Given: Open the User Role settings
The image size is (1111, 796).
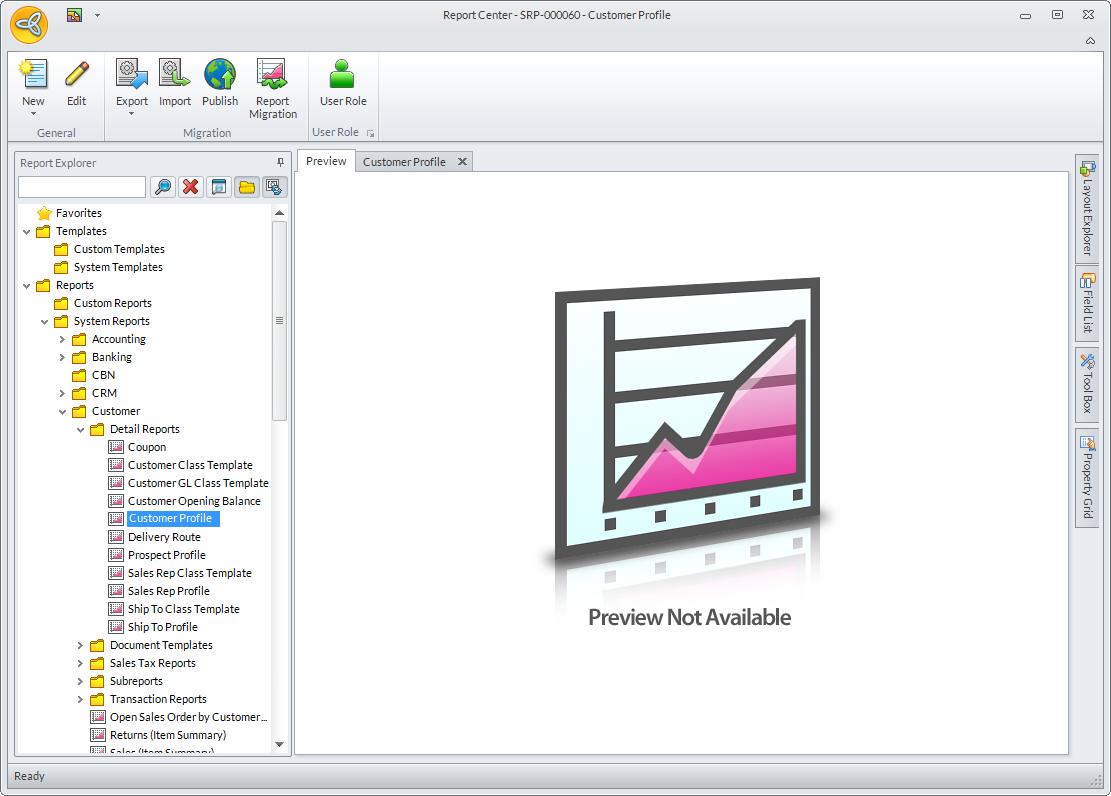Looking at the screenshot, I should pyautogui.click(x=343, y=76).
